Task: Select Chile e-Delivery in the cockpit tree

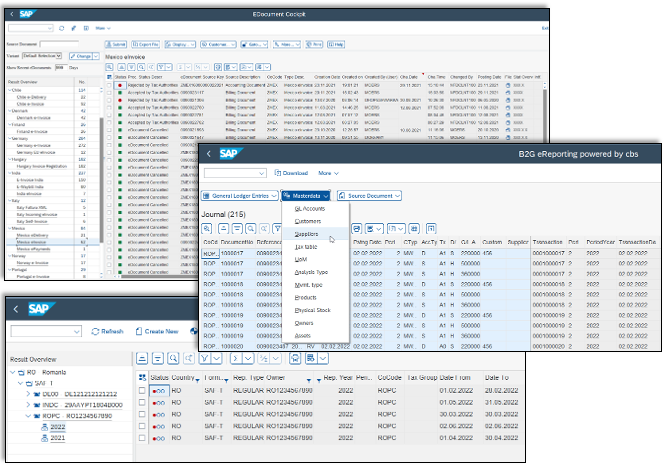Action: click(x=31, y=97)
